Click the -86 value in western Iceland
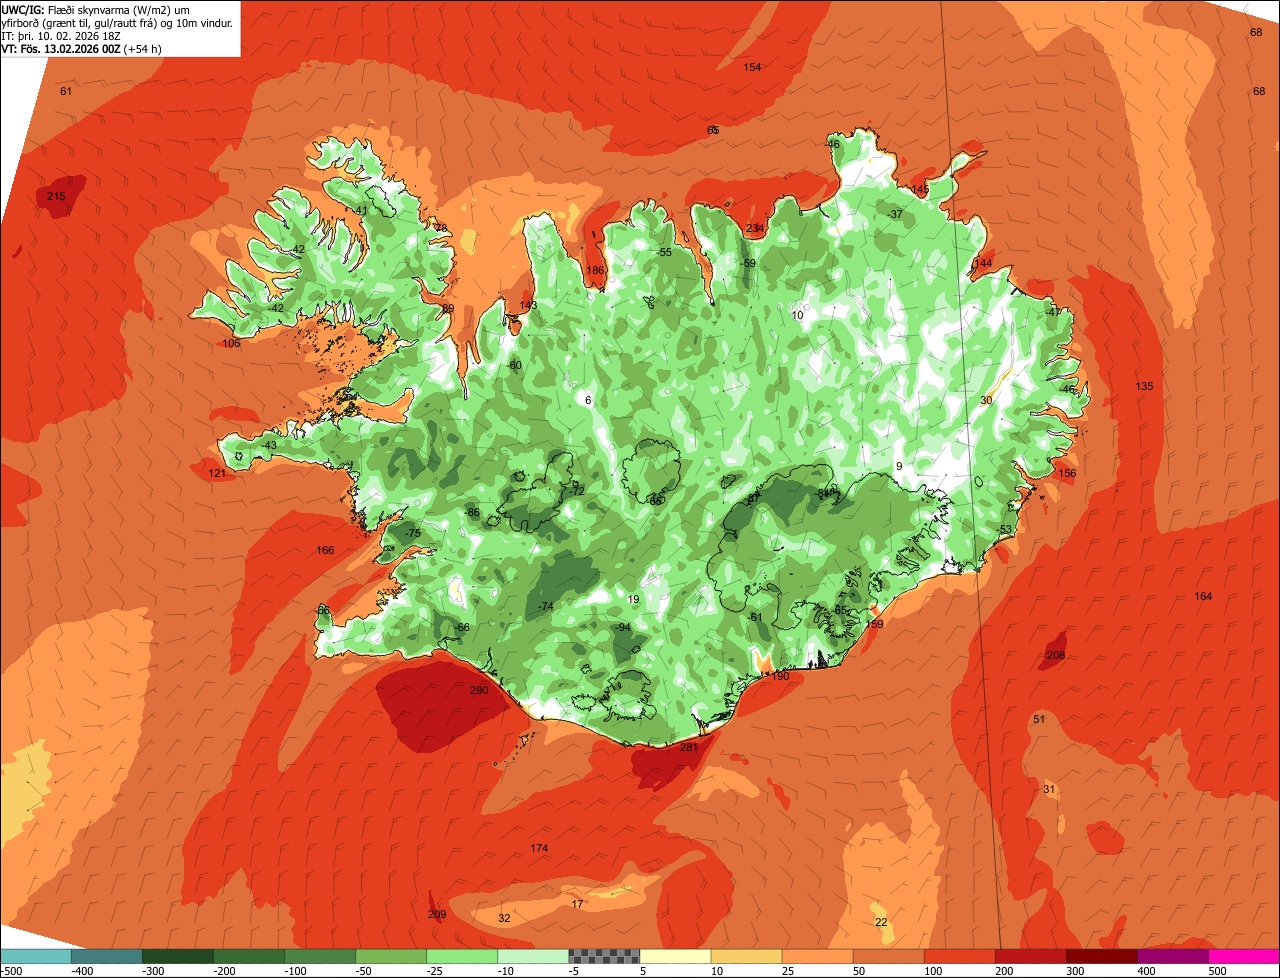 pos(472,513)
